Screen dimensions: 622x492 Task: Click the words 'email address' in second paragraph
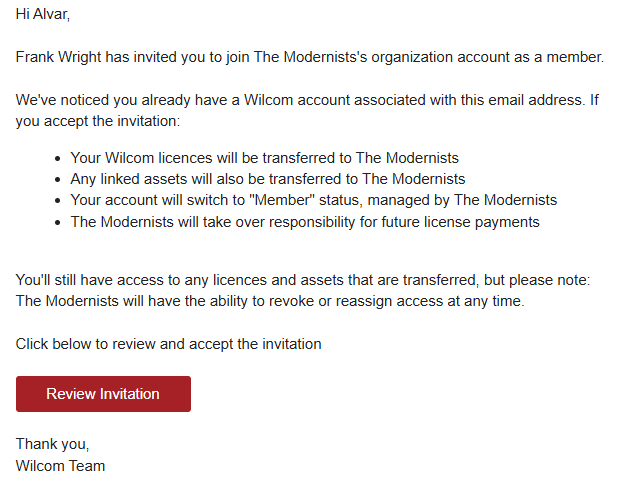(536, 100)
